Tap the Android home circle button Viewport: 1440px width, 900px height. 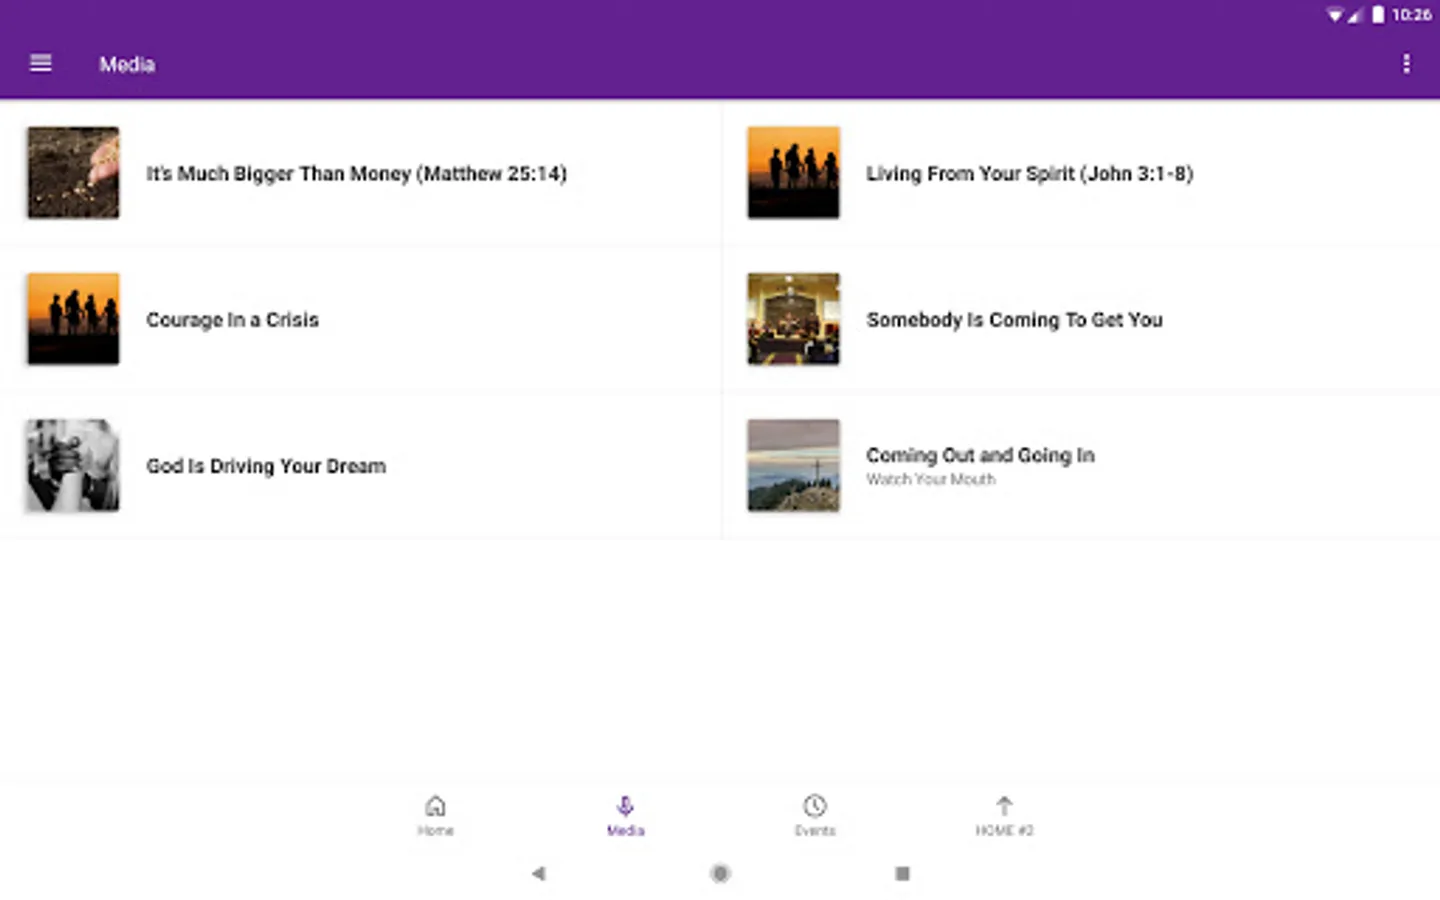pyautogui.click(x=720, y=873)
